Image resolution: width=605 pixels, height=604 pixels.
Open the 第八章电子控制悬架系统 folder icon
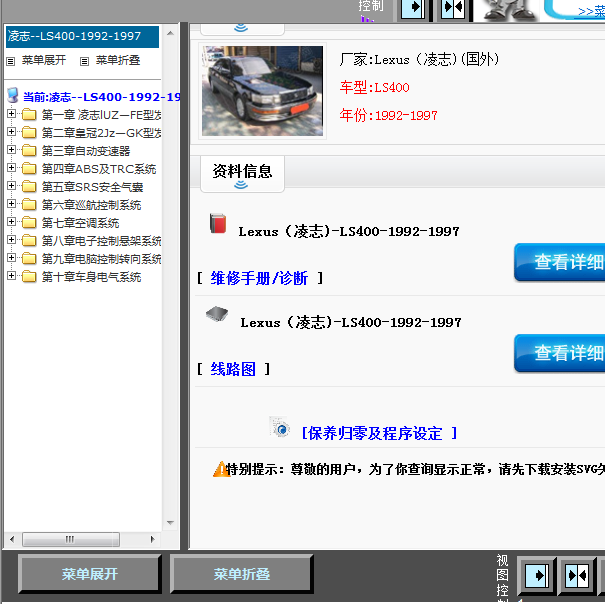[29, 241]
